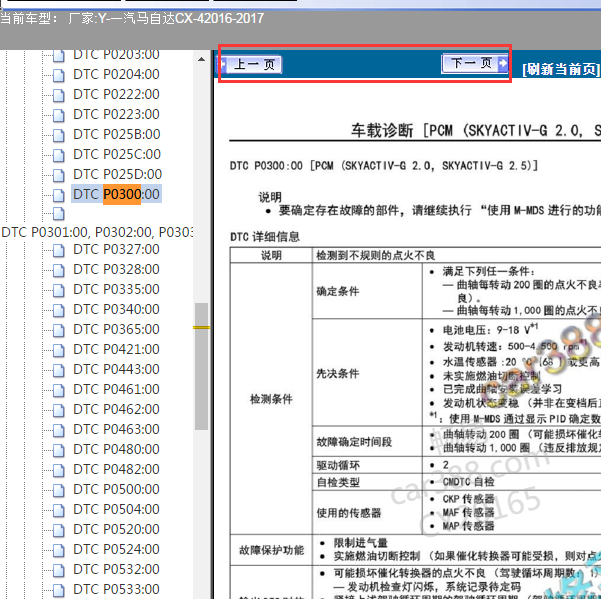Click the tree panel scrollbar thumb

click(201, 366)
